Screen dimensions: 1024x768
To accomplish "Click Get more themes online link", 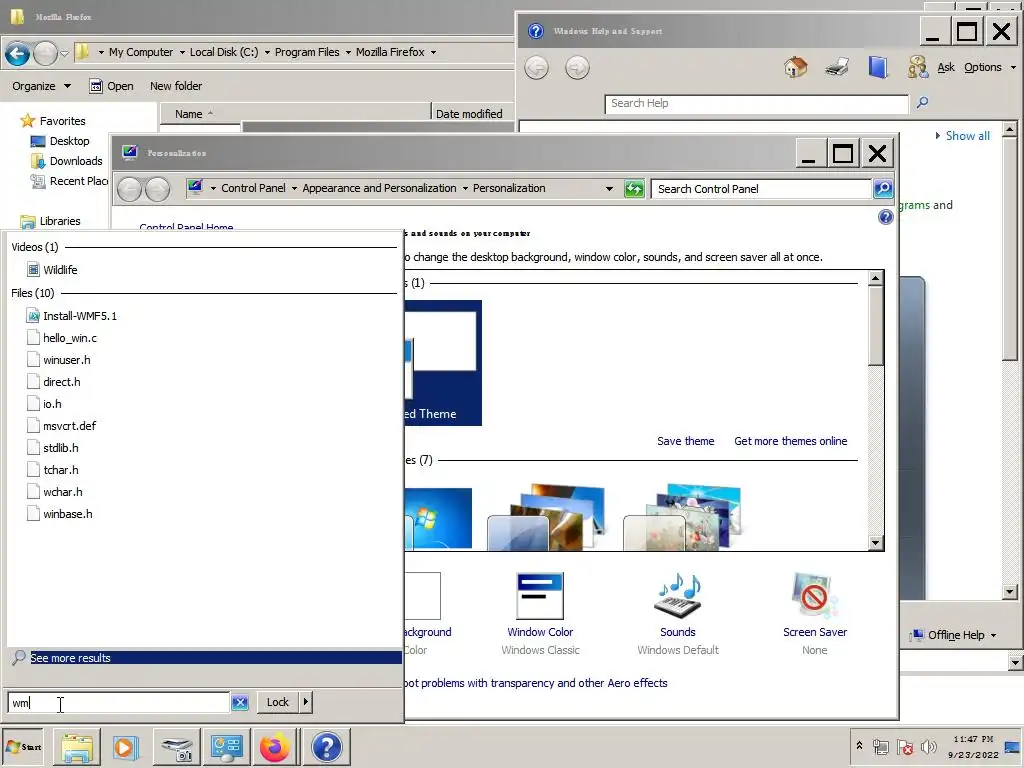I will pyautogui.click(x=790, y=441).
